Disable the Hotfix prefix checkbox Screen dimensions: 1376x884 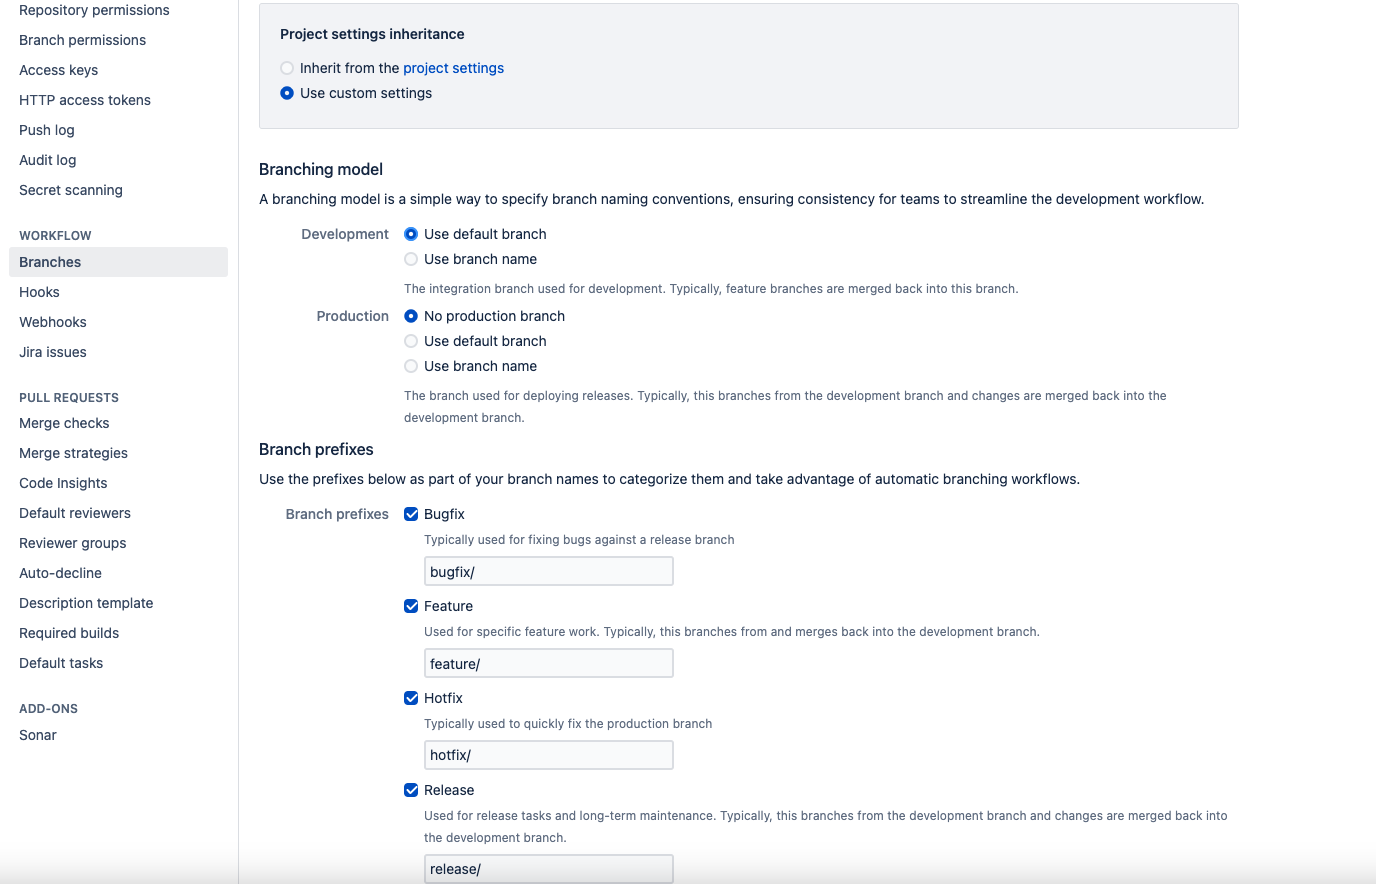[411, 698]
